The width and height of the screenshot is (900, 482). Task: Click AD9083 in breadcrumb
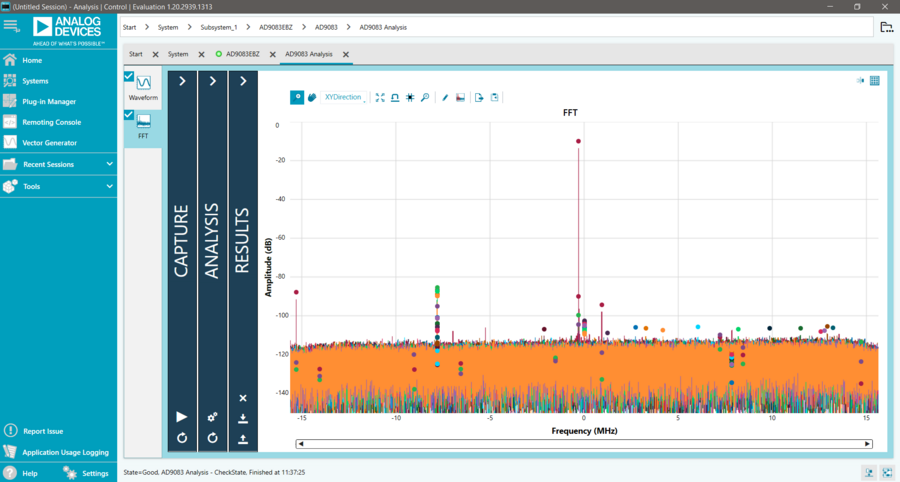click(x=326, y=28)
